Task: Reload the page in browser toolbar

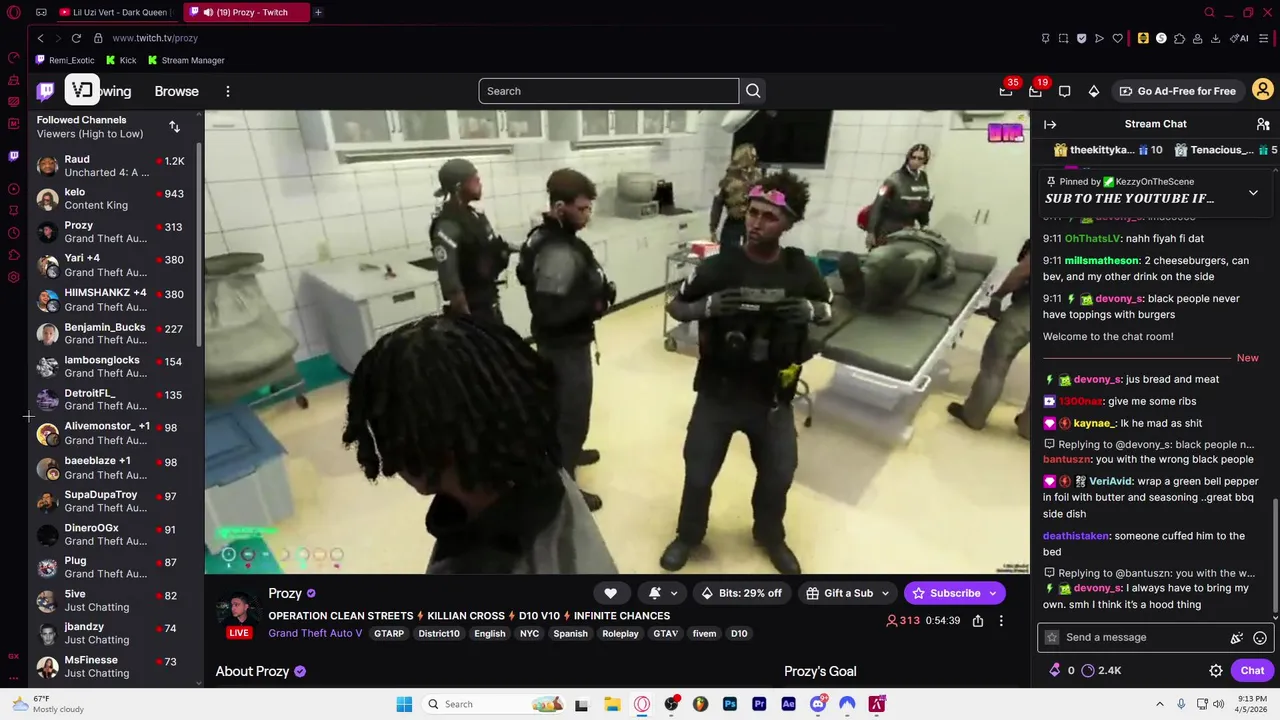Action: point(76,38)
